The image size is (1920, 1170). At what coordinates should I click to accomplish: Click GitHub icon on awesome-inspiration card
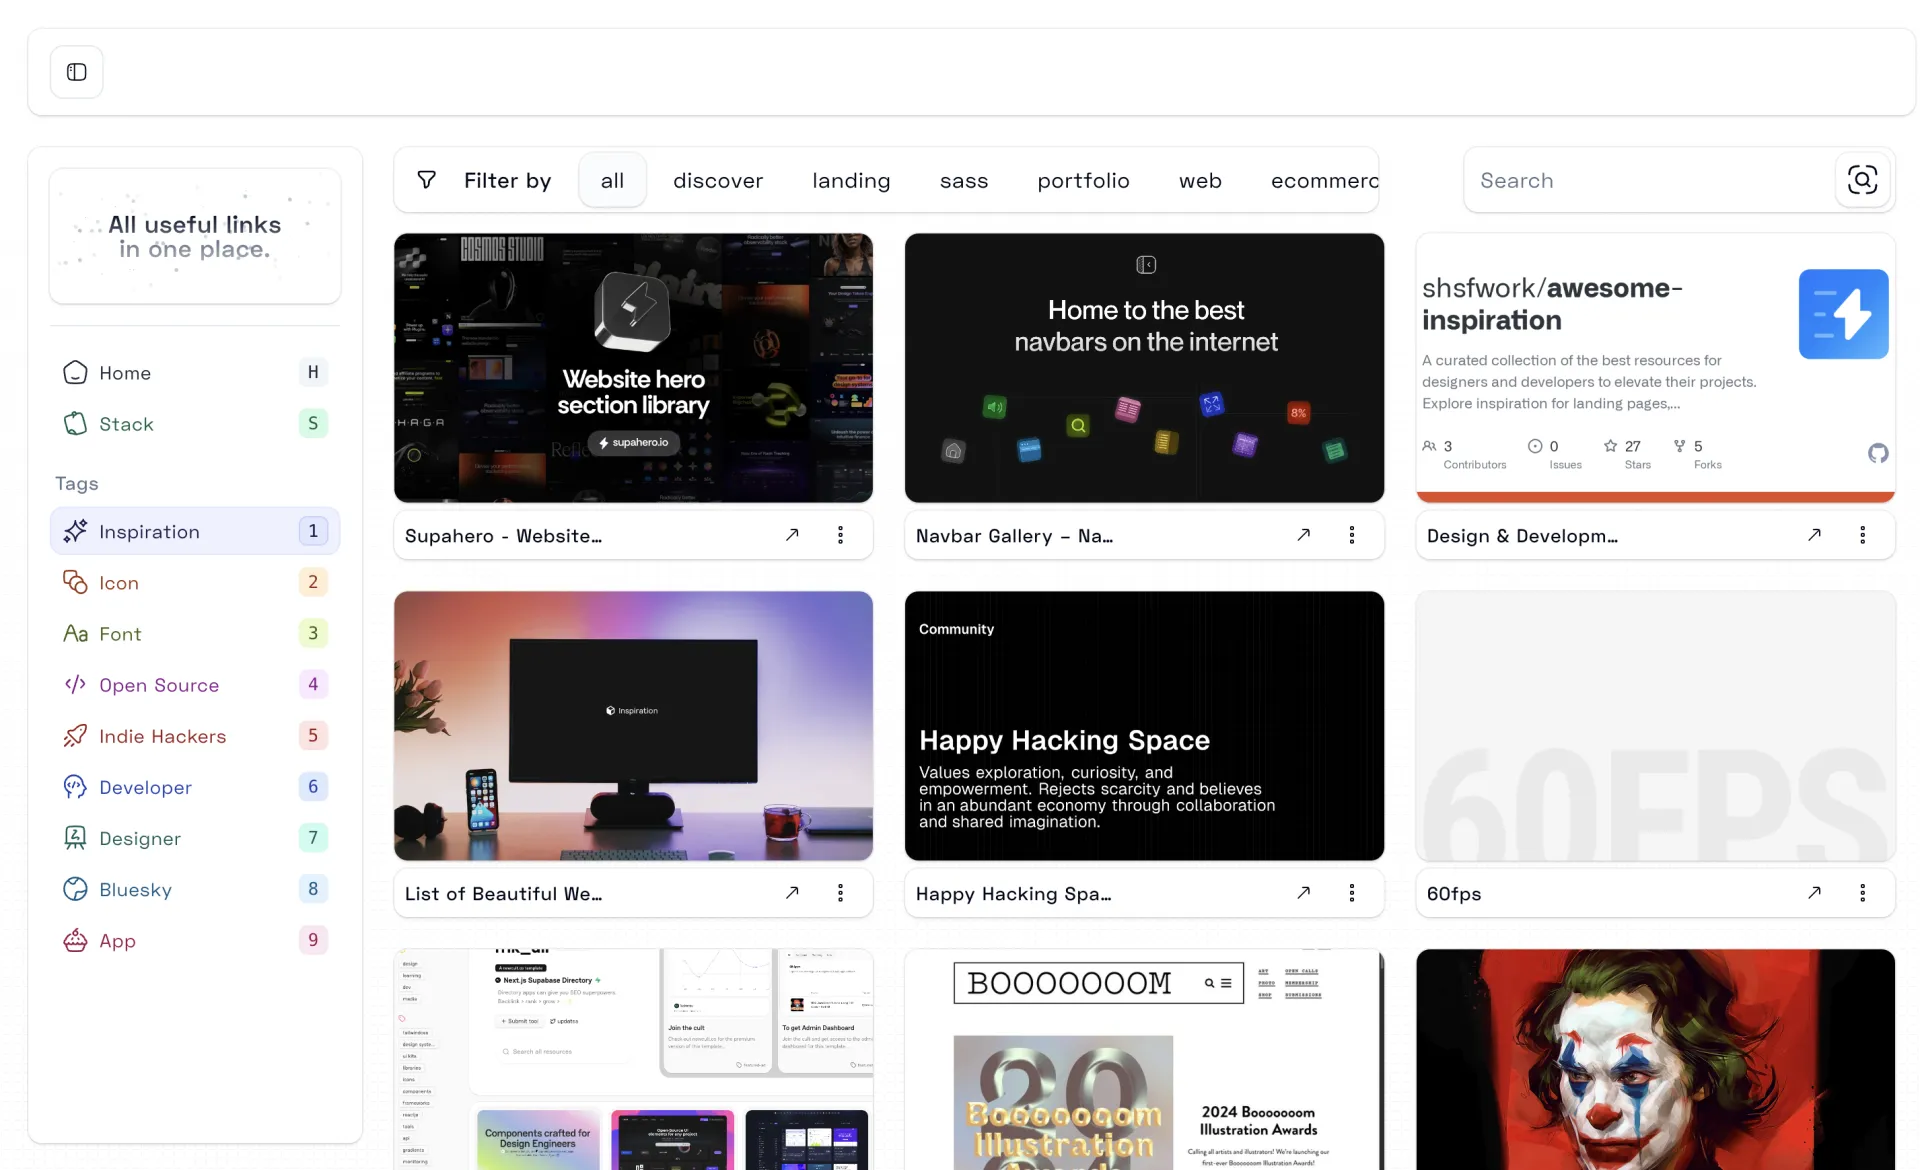1878,453
